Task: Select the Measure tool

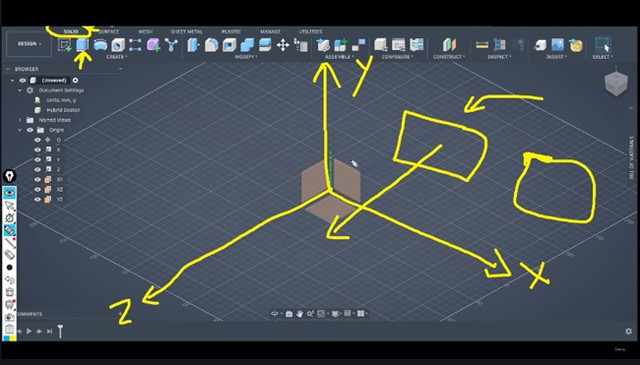Action: (482, 45)
